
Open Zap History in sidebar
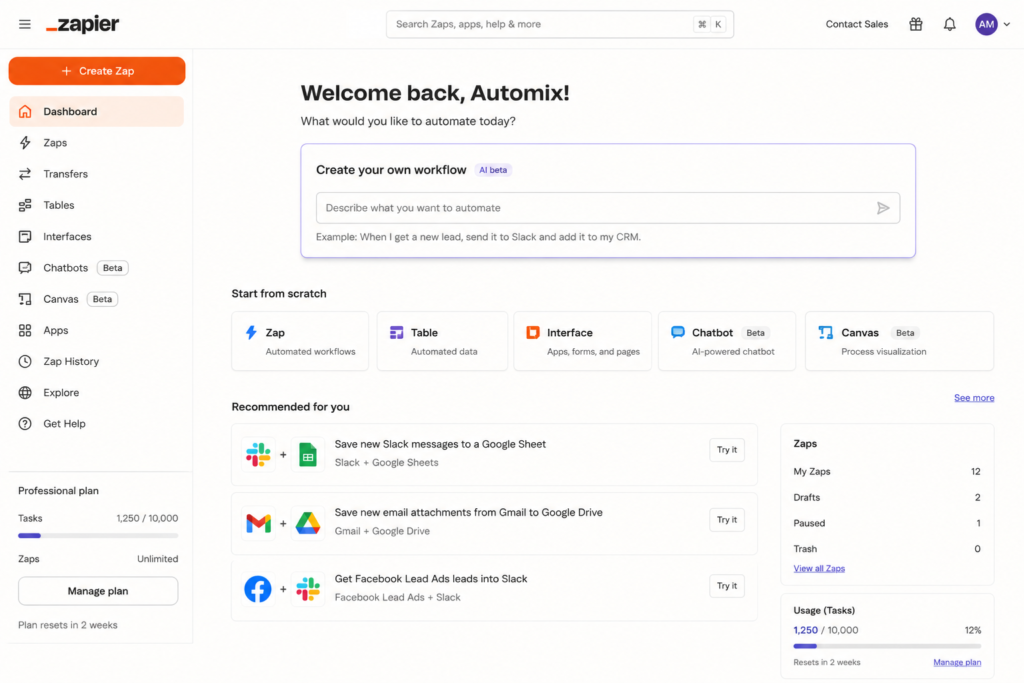(x=97, y=361)
